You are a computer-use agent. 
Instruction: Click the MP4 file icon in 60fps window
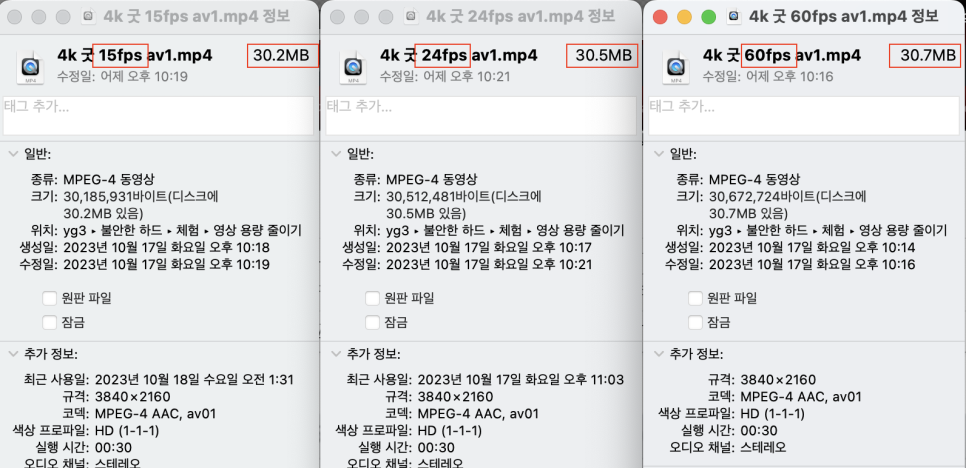[676, 66]
